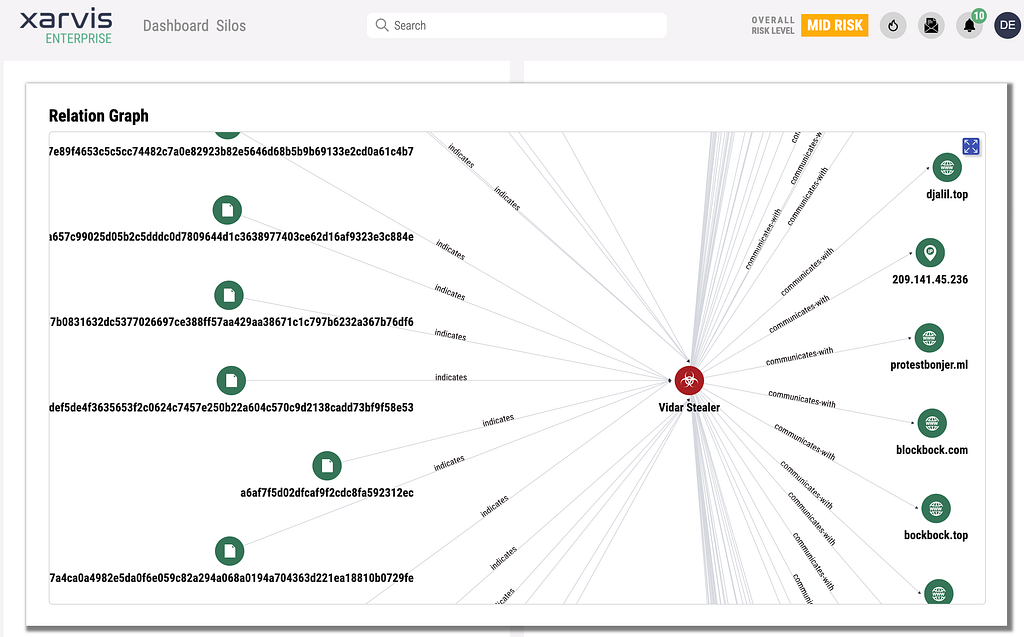Click the flame icon in header
The height and width of the screenshot is (637, 1024).
pyautogui.click(x=893, y=26)
